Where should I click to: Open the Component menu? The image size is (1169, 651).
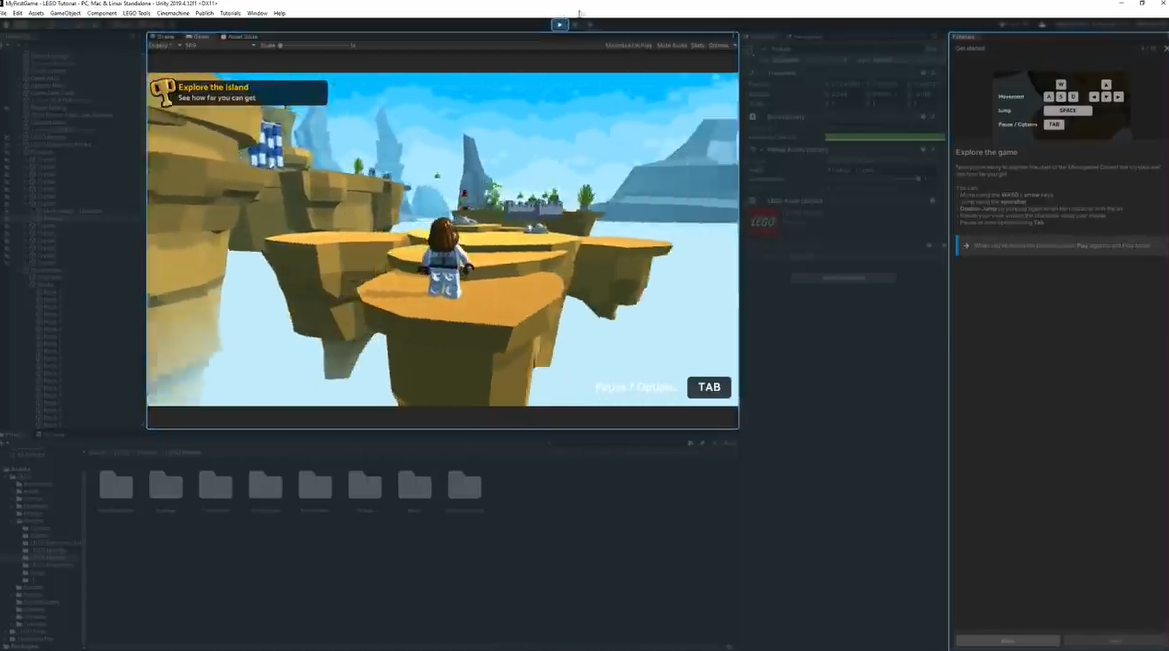[x=101, y=13]
